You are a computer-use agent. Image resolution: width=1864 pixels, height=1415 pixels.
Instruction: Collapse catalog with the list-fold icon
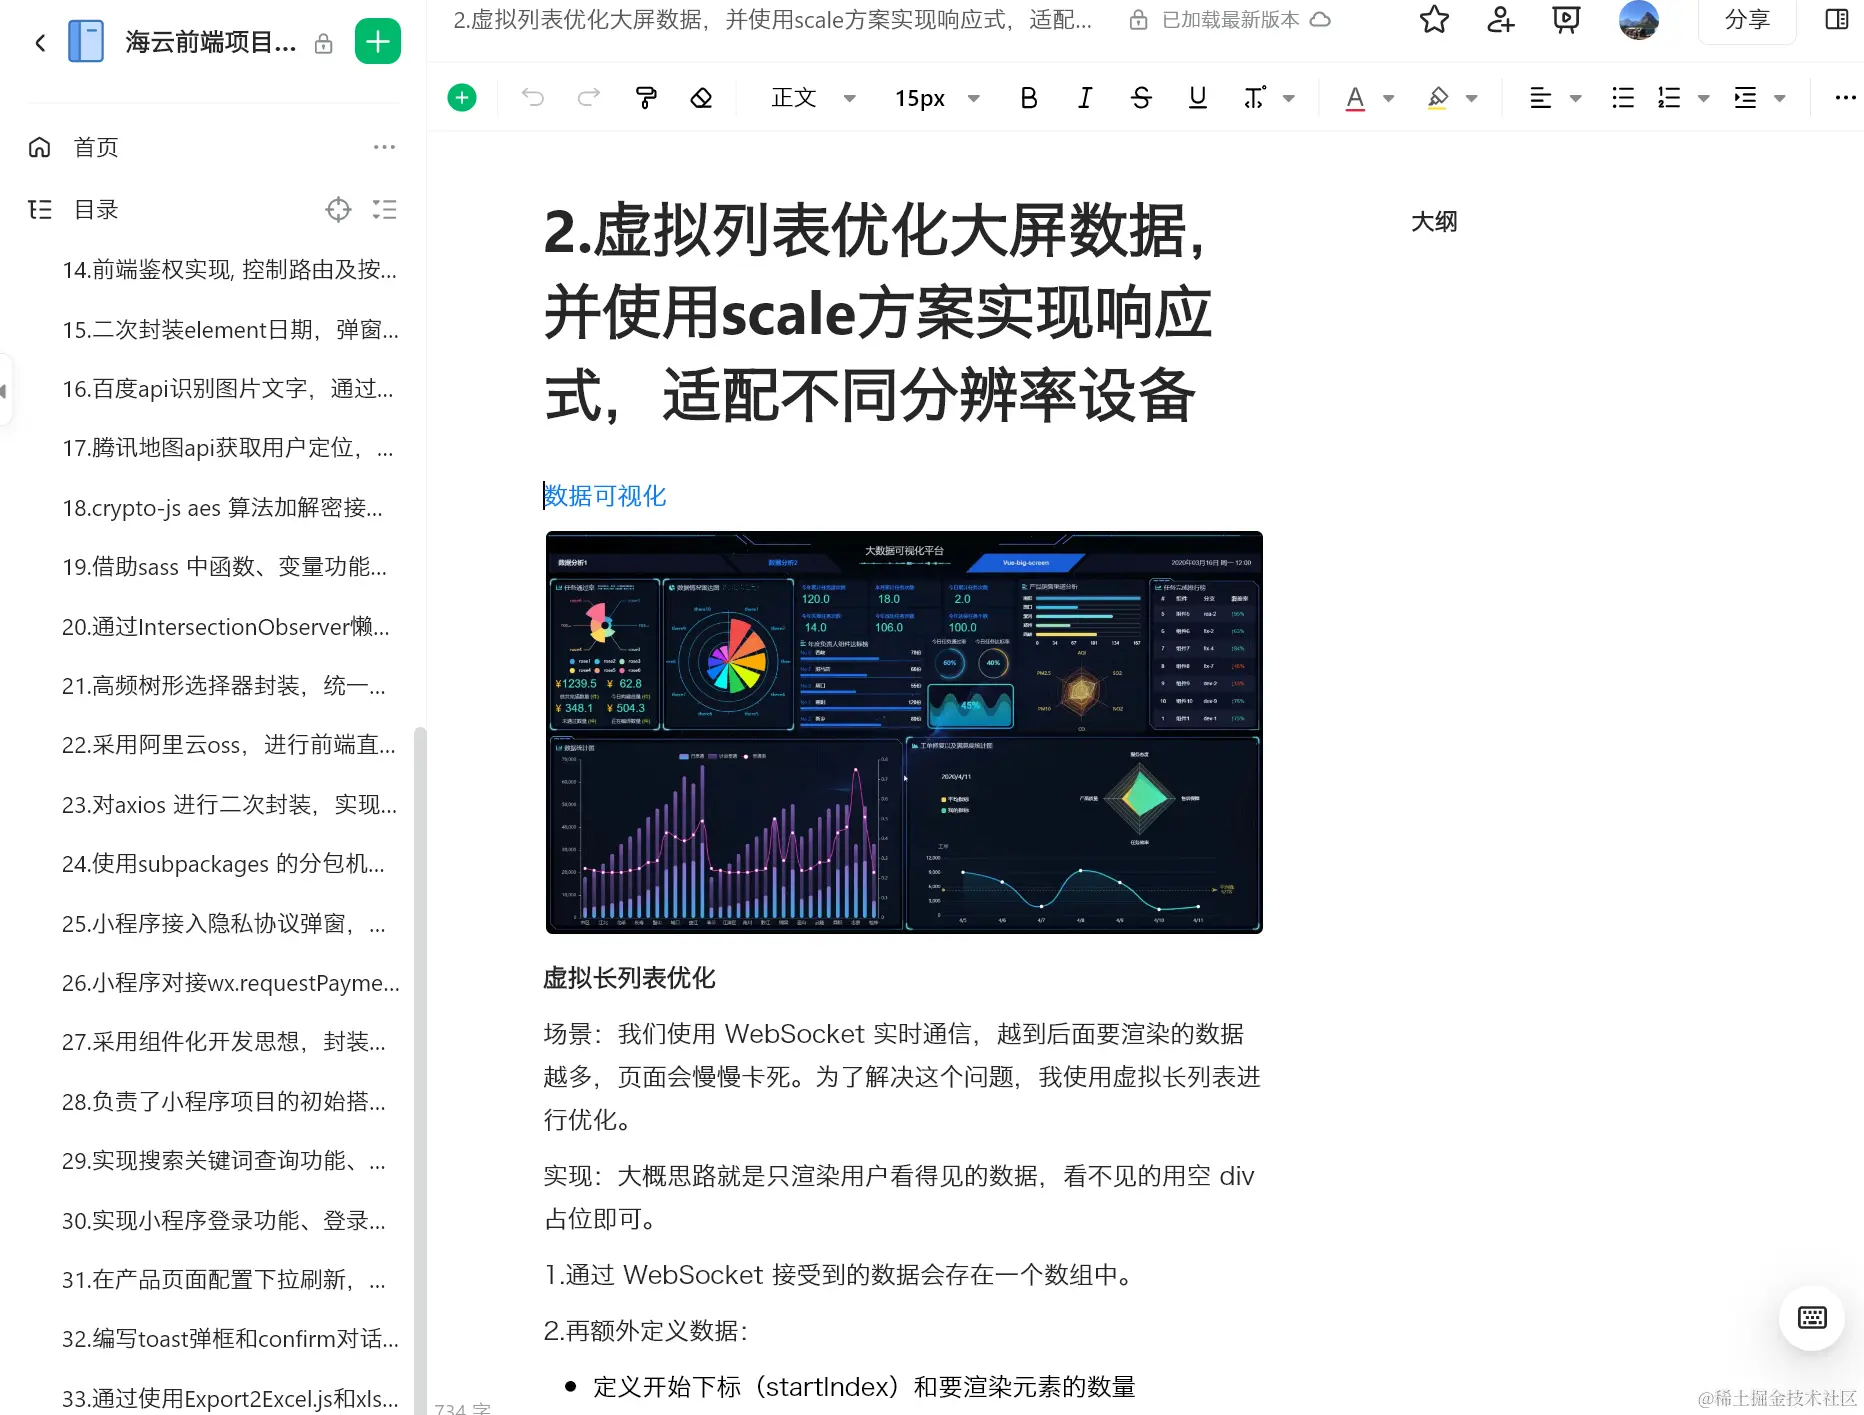coord(385,210)
